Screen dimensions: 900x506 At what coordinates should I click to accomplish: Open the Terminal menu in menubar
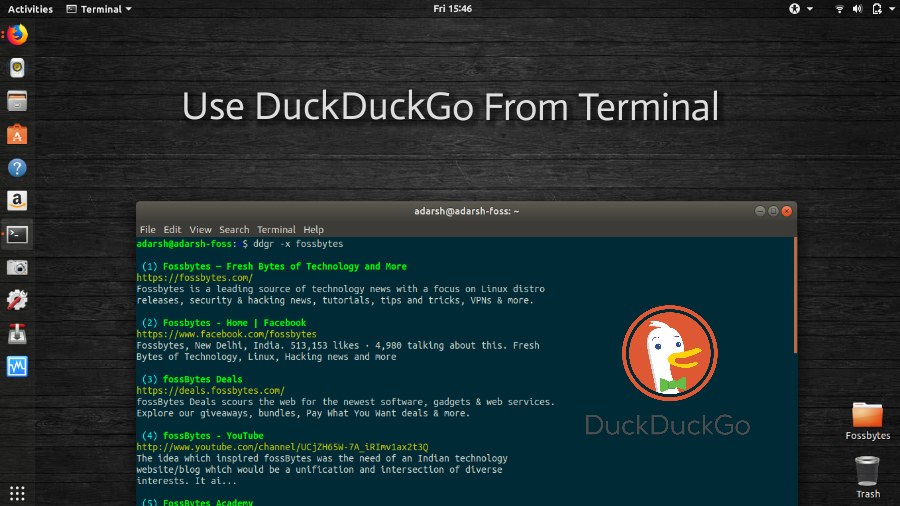click(276, 229)
